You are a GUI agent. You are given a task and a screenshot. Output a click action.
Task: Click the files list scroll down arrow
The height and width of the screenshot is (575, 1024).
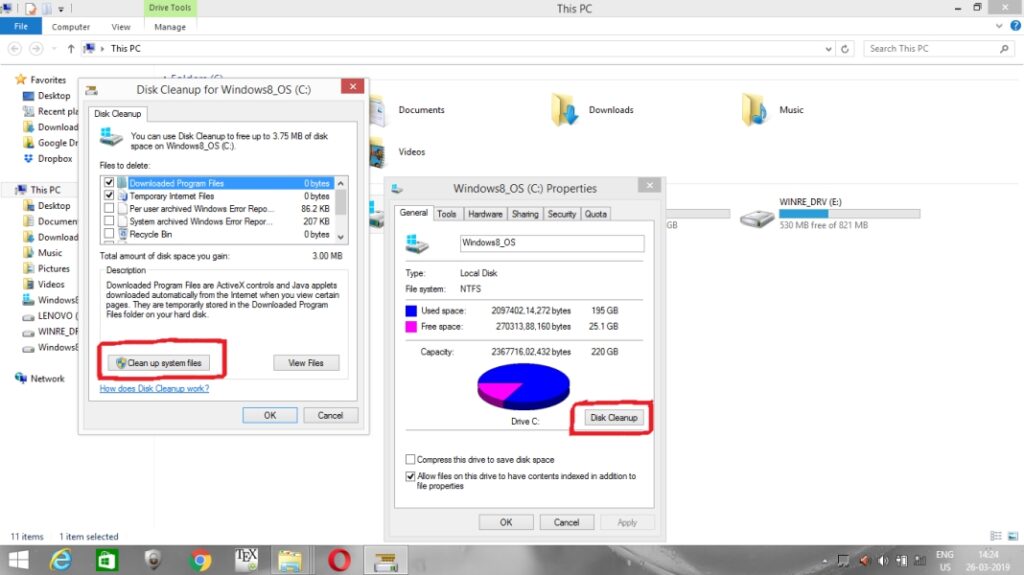click(x=341, y=237)
